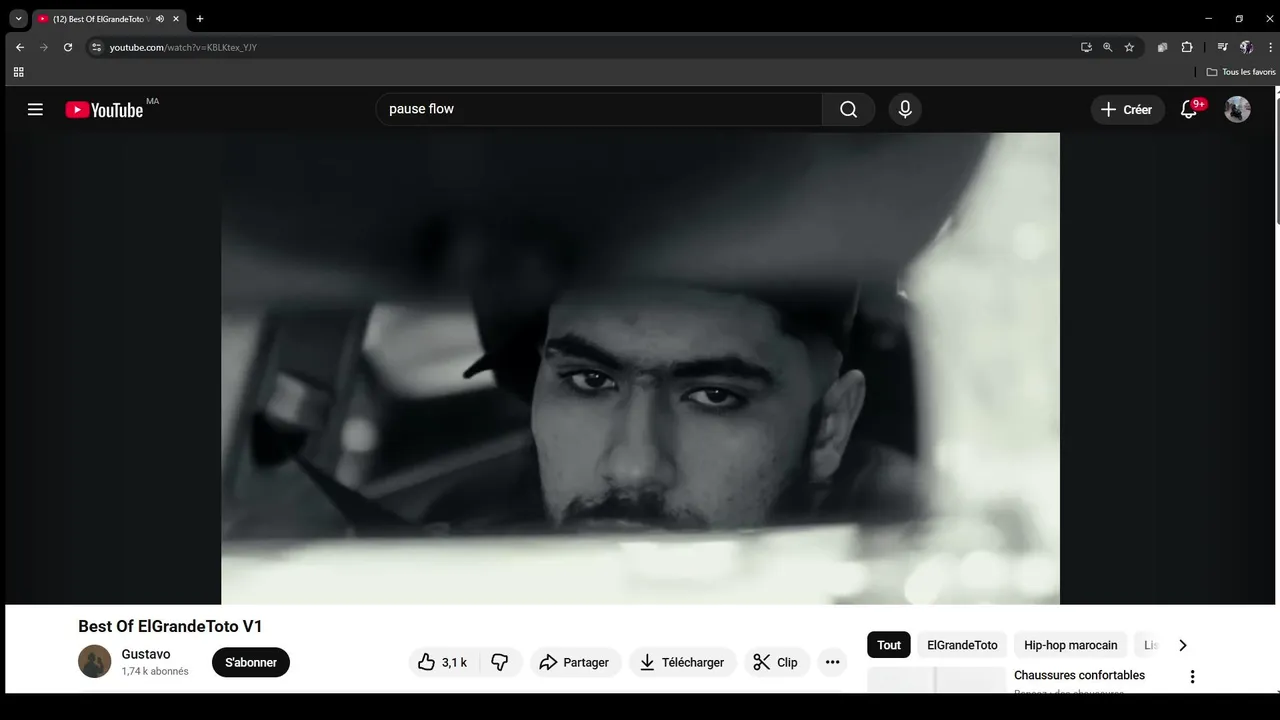Start voice search with the microphone
Image resolution: width=1280 pixels, height=720 pixels.
coord(905,109)
